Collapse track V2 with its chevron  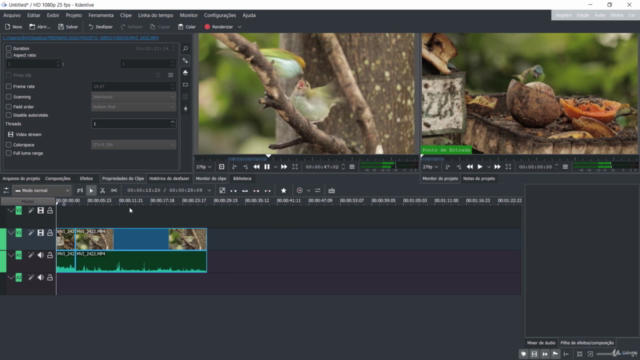point(11,211)
